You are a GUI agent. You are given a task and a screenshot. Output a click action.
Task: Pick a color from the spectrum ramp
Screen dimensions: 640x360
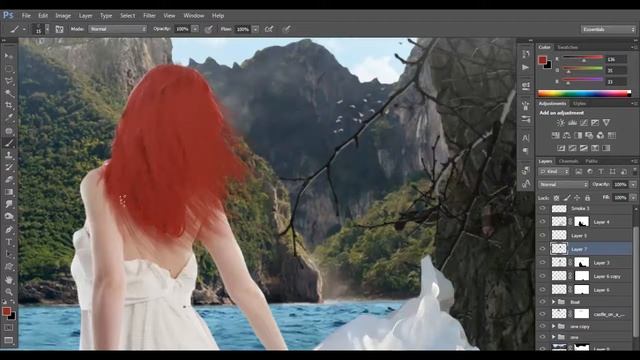point(584,93)
